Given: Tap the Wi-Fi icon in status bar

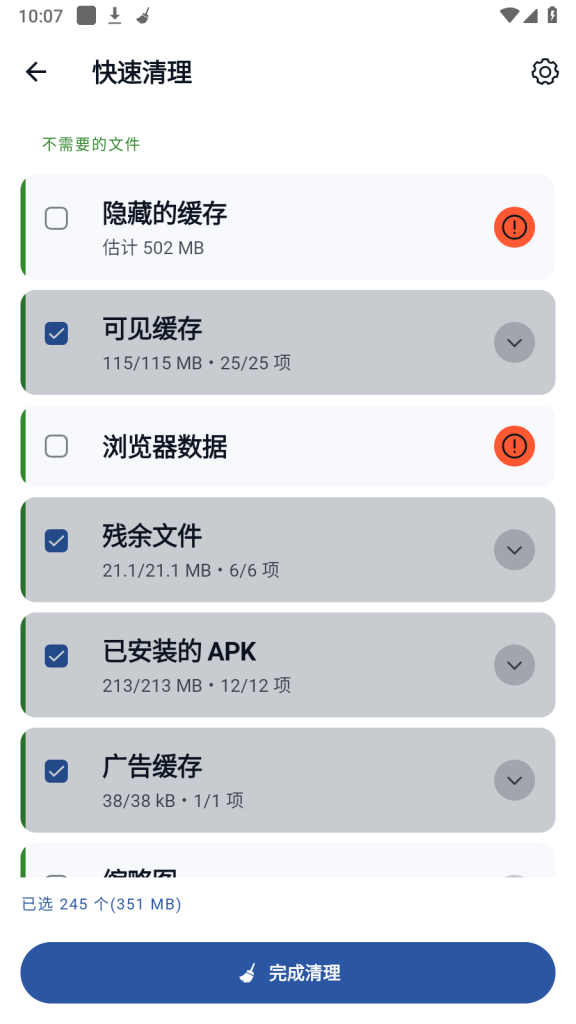Looking at the screenshot, I should coord(509,16).
